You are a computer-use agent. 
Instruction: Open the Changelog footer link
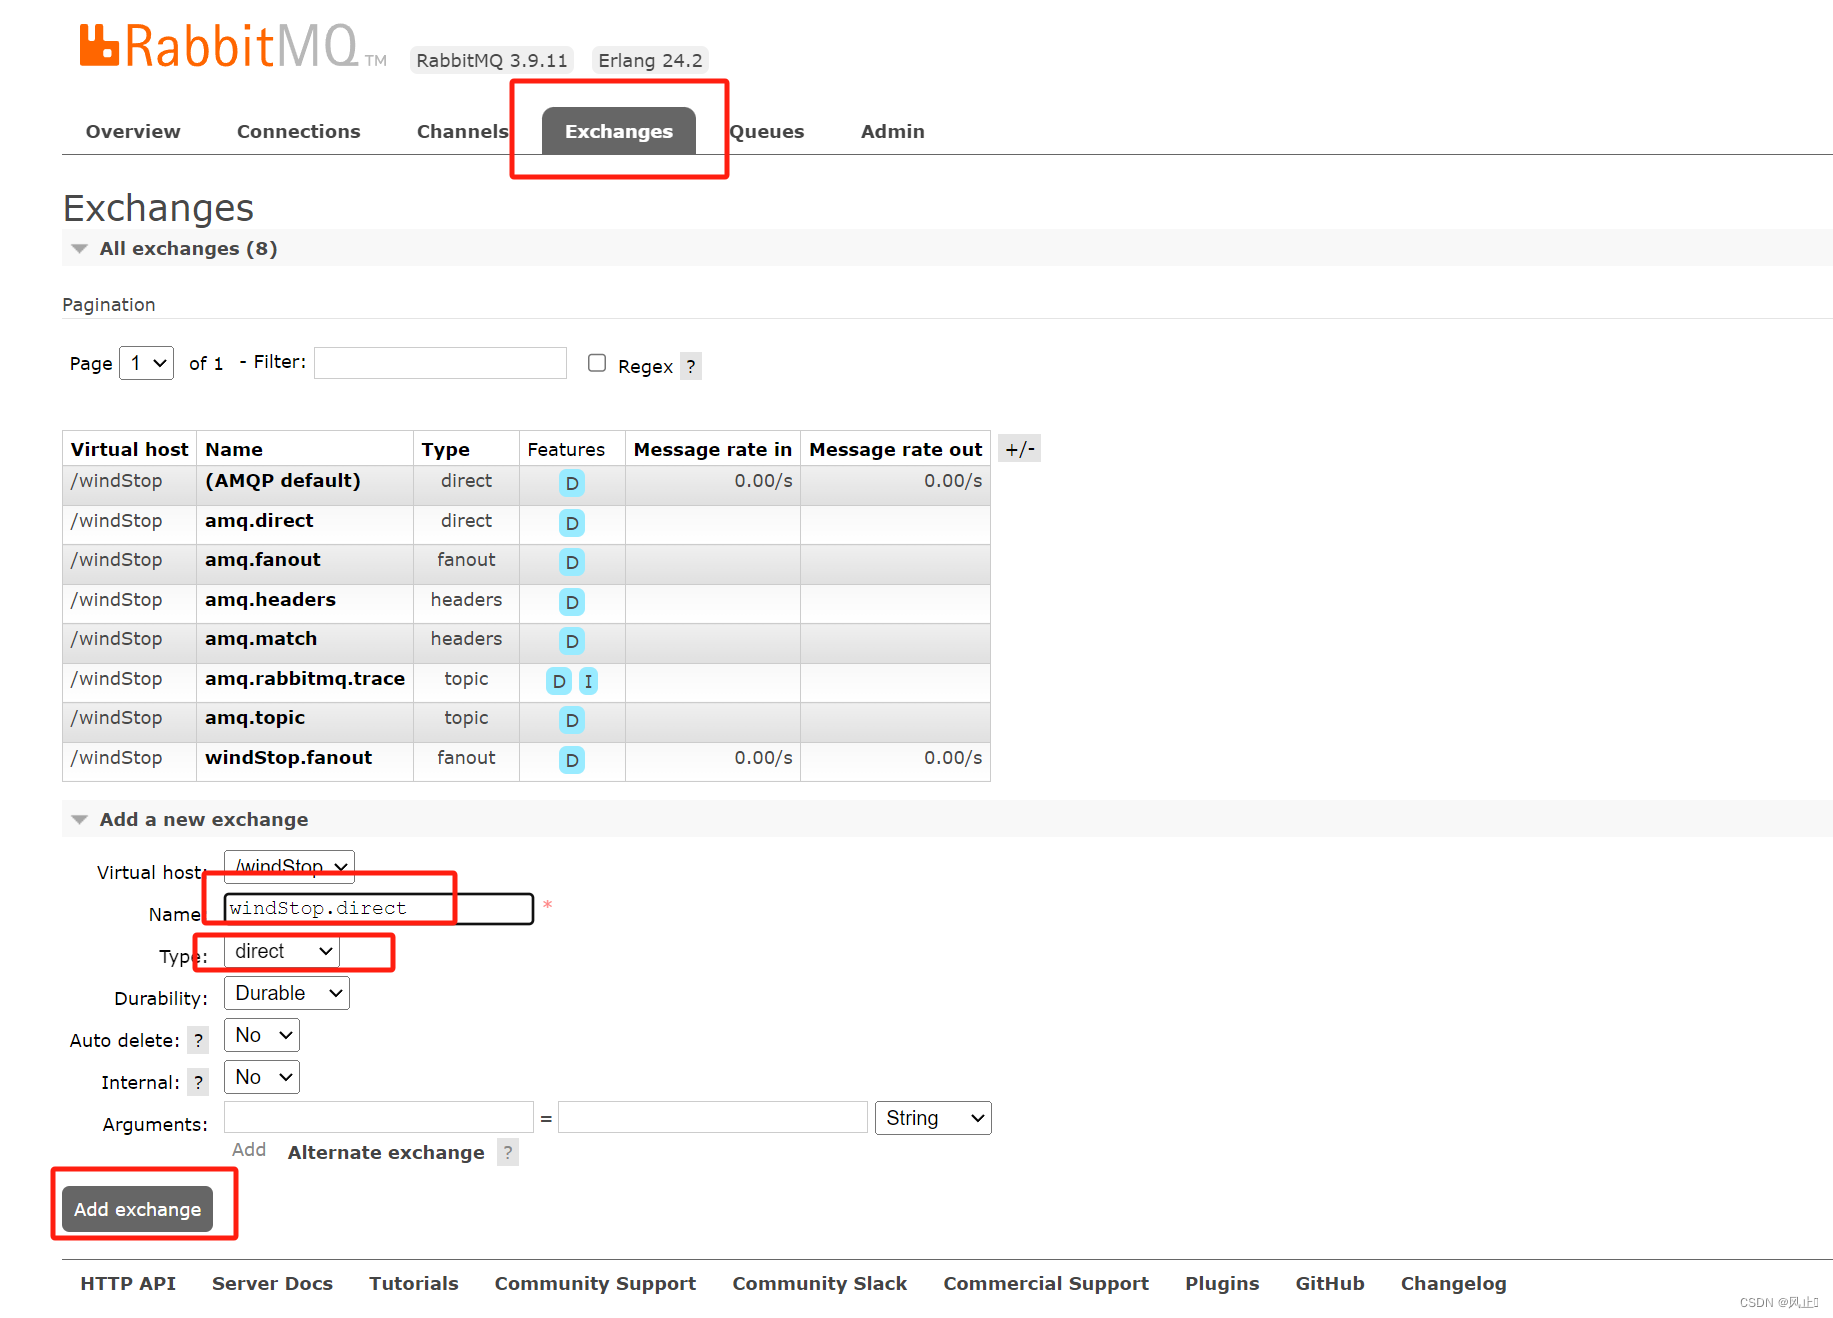(1453, 1283)
